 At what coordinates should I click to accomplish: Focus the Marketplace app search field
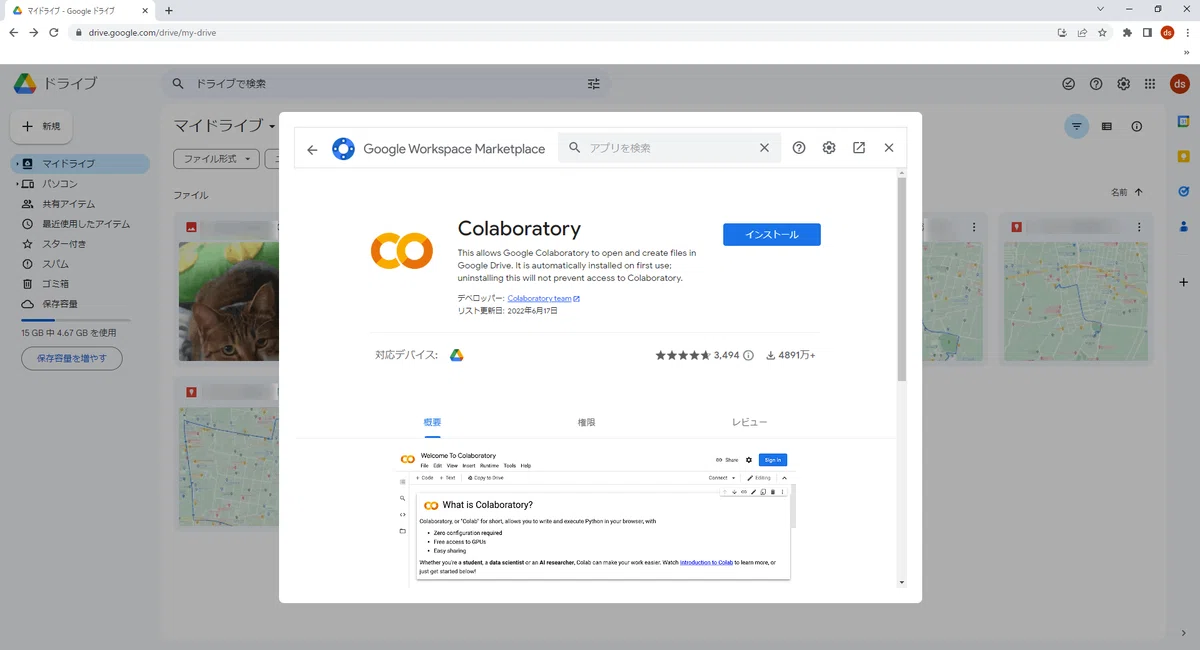[668, 148]
